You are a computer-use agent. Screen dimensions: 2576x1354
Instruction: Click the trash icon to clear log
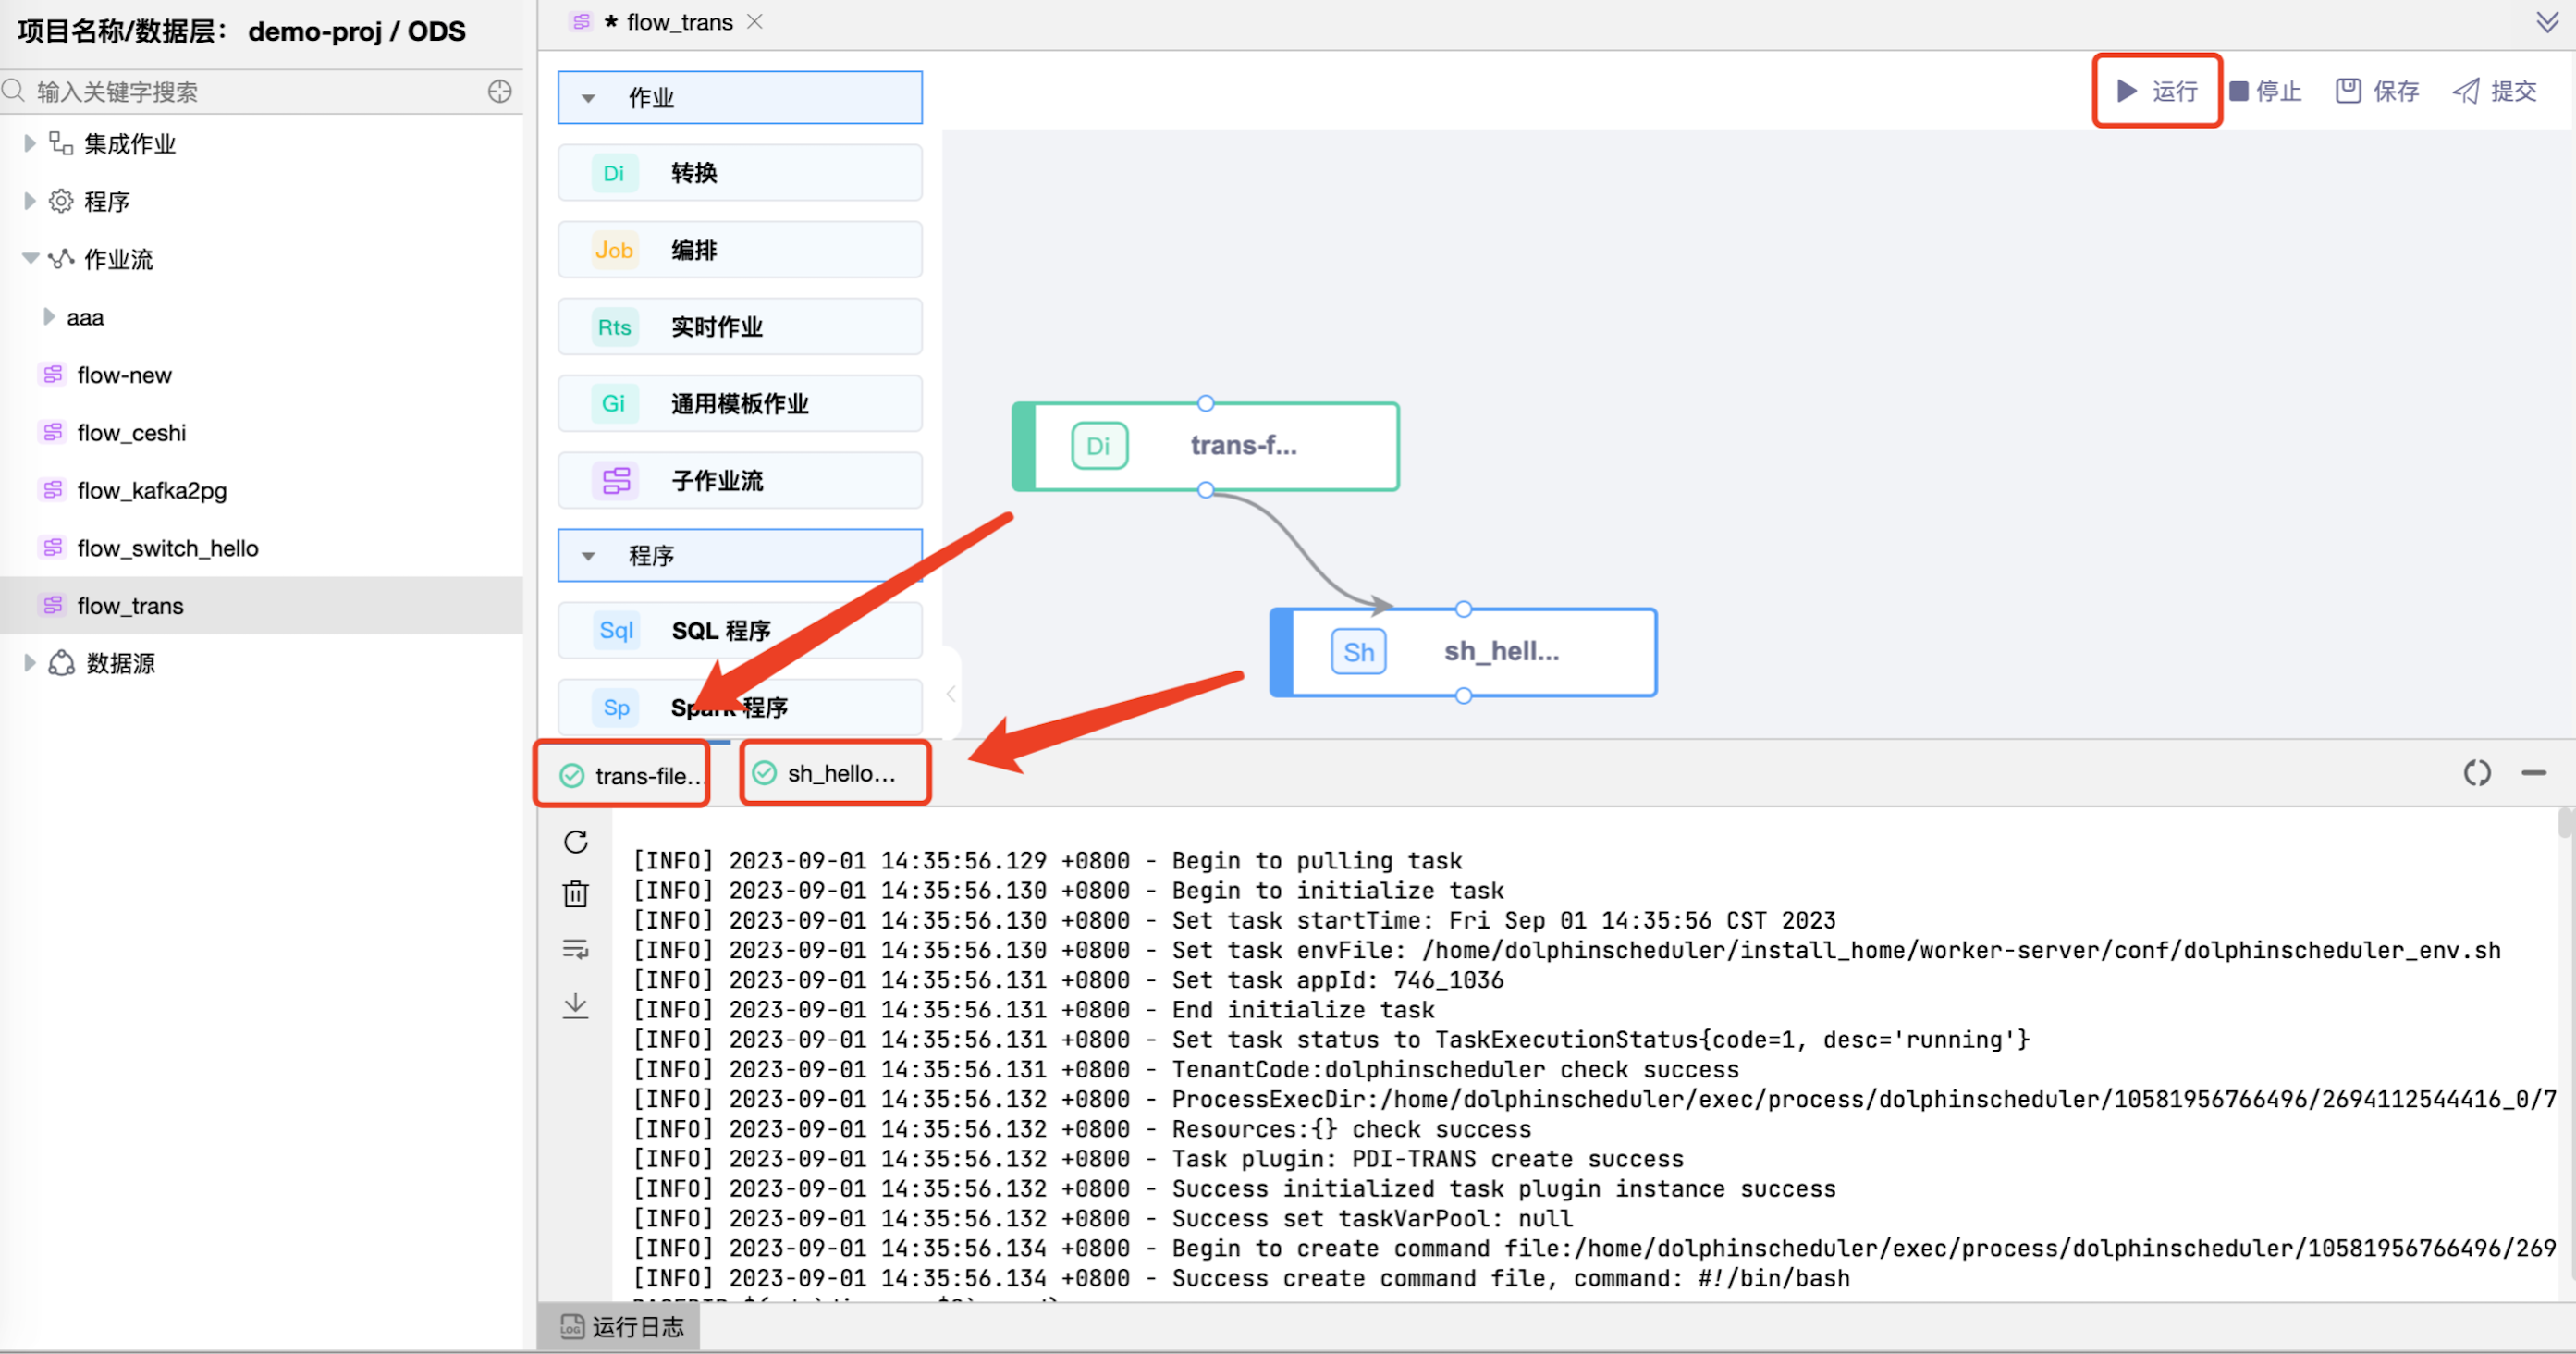[576, 894]
